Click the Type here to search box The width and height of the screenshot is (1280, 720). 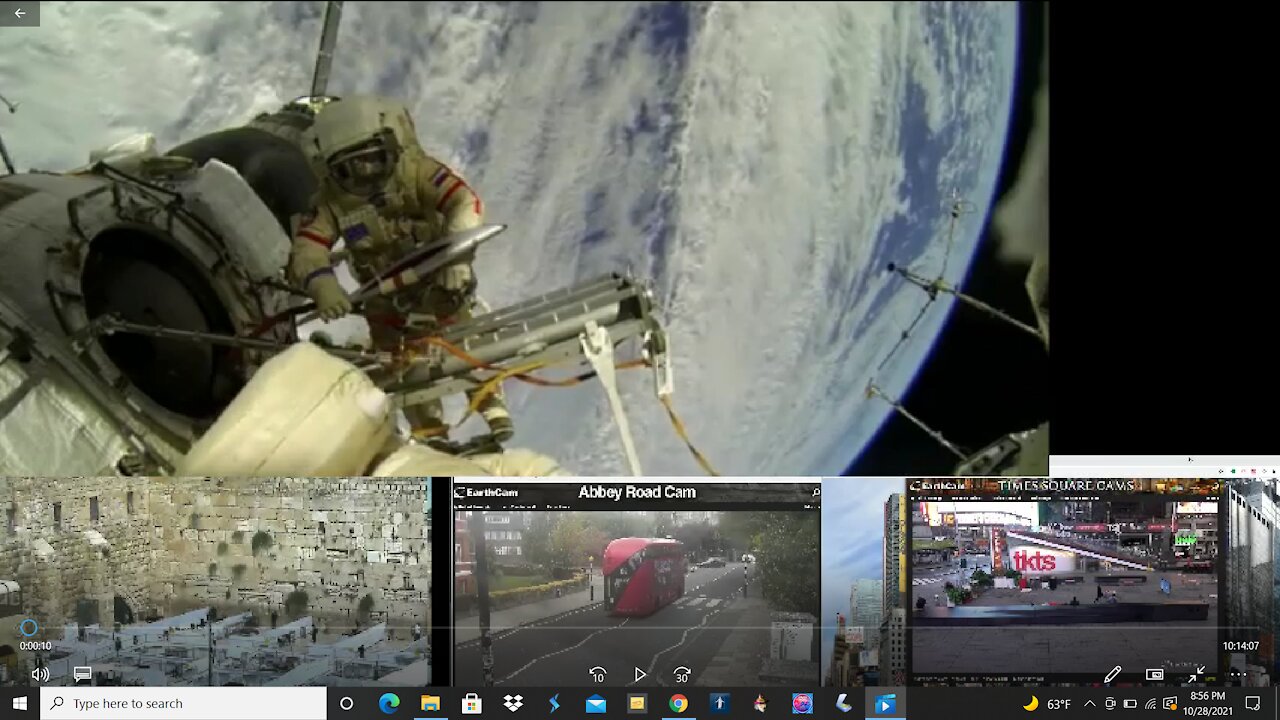click(x=184, y=703)
